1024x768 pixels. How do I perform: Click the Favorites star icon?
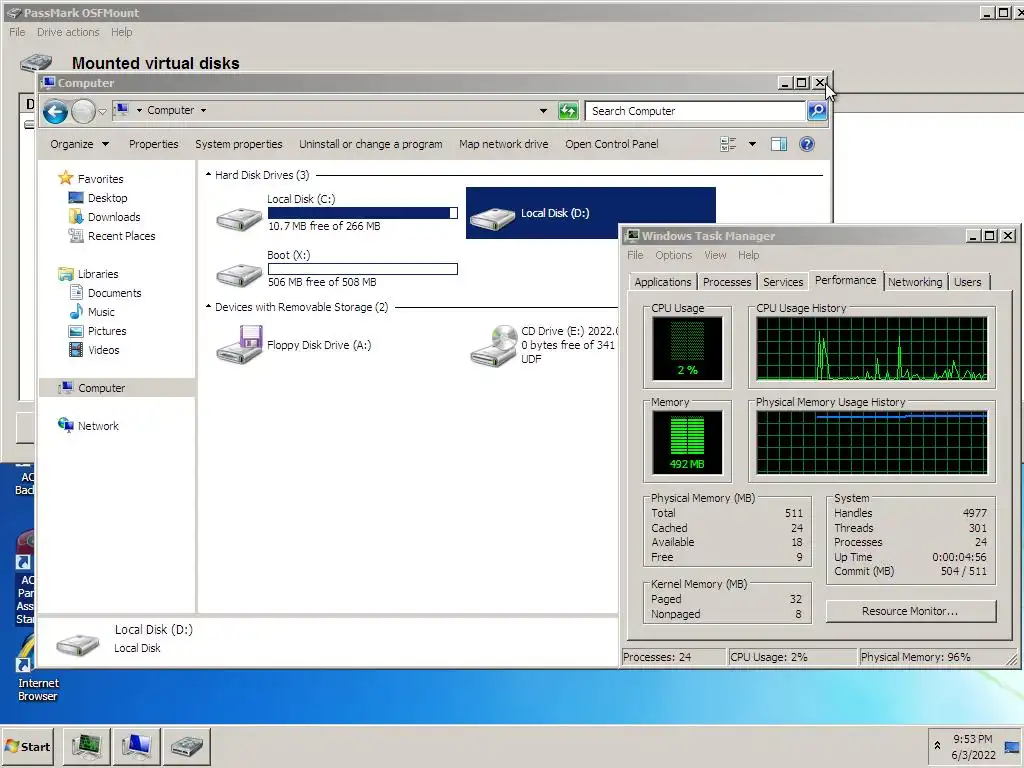click(x=65, y=178)
